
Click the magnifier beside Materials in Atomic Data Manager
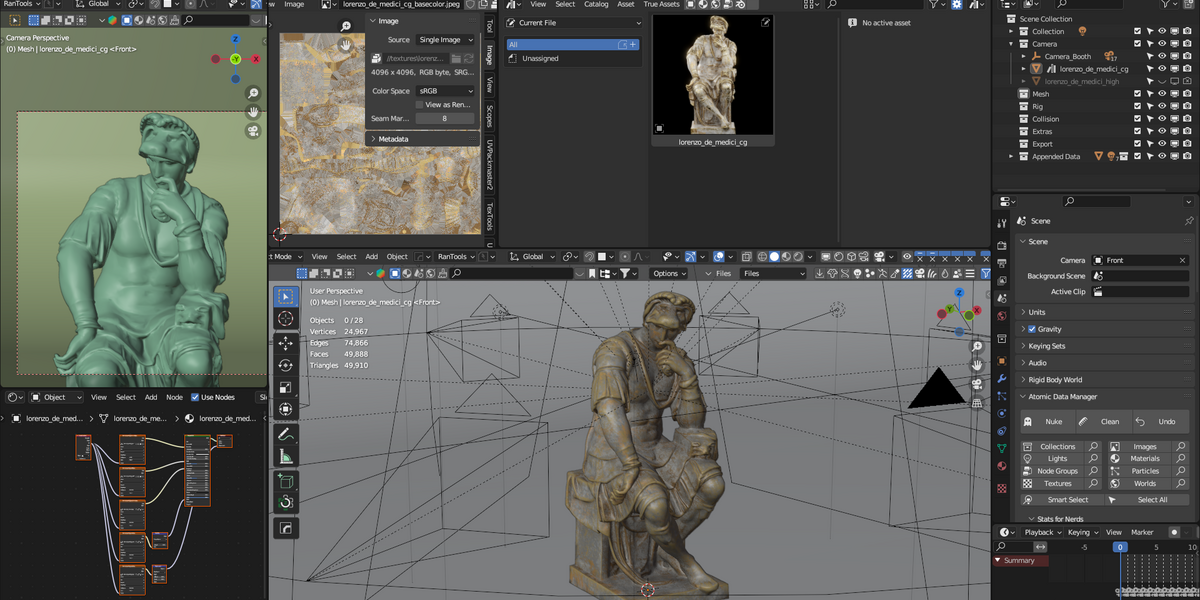tap(1180, 459)
